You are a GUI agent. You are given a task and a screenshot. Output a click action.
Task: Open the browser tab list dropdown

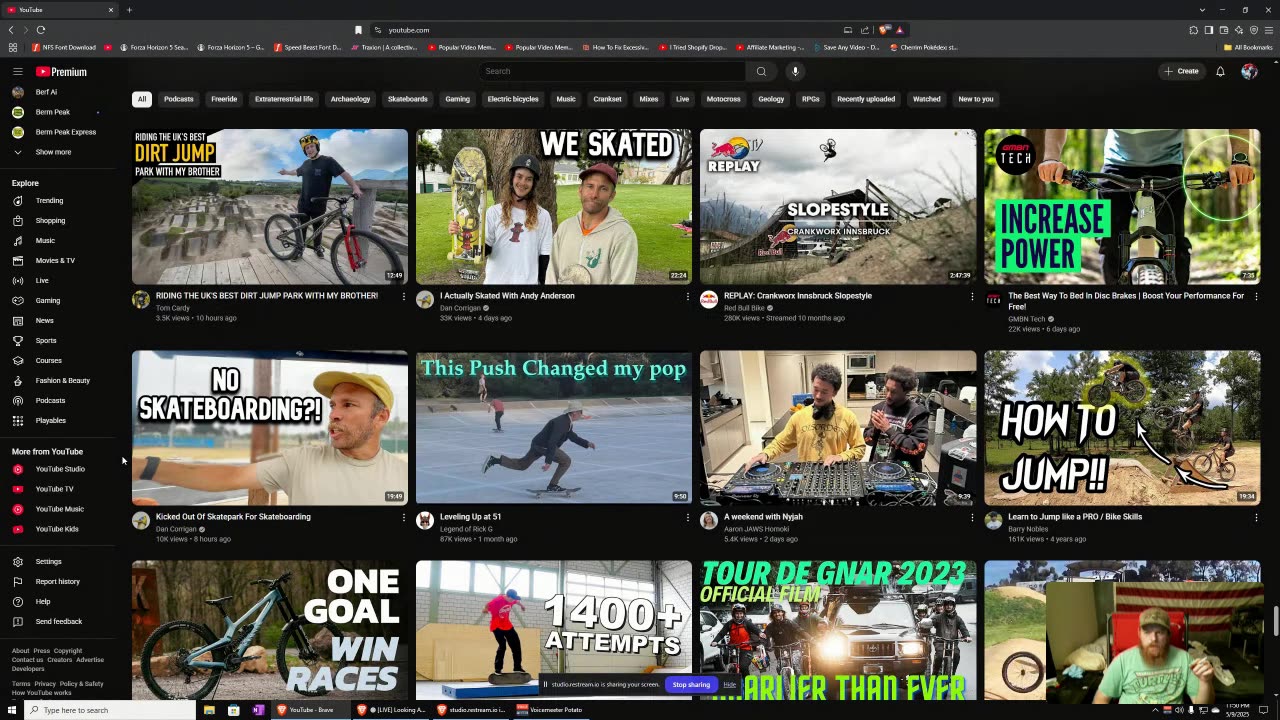[1202, 10]
